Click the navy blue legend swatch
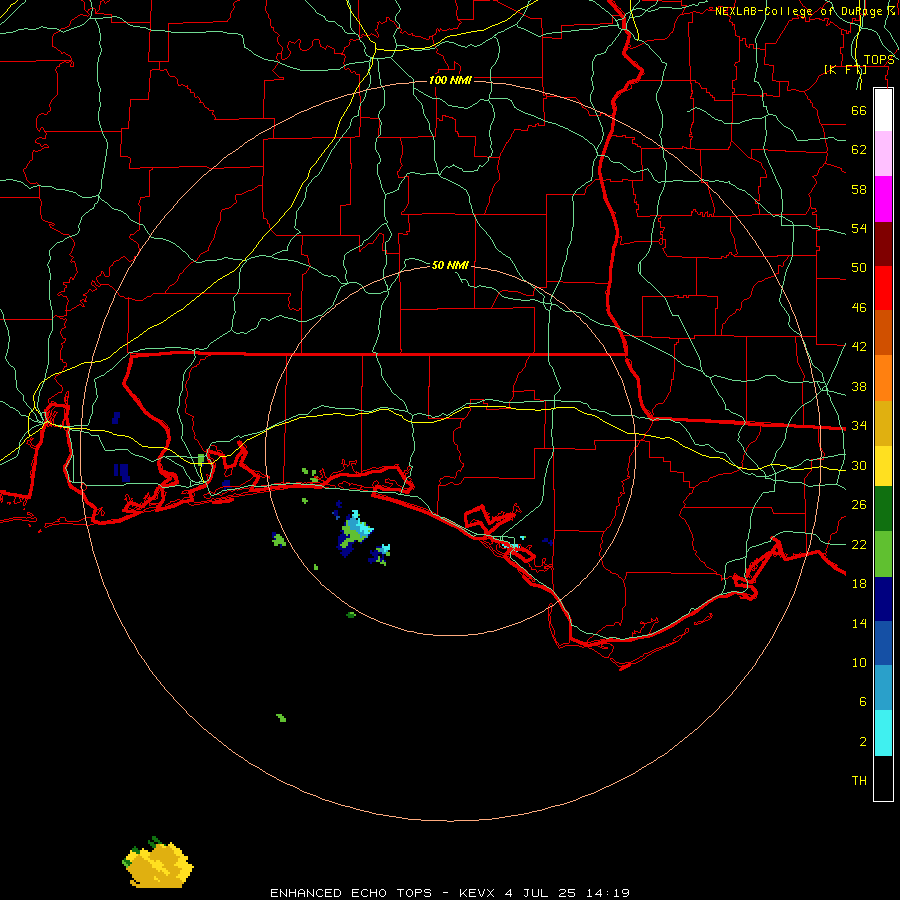This screenshot has width=900, height=900. [x=883, y=599]
